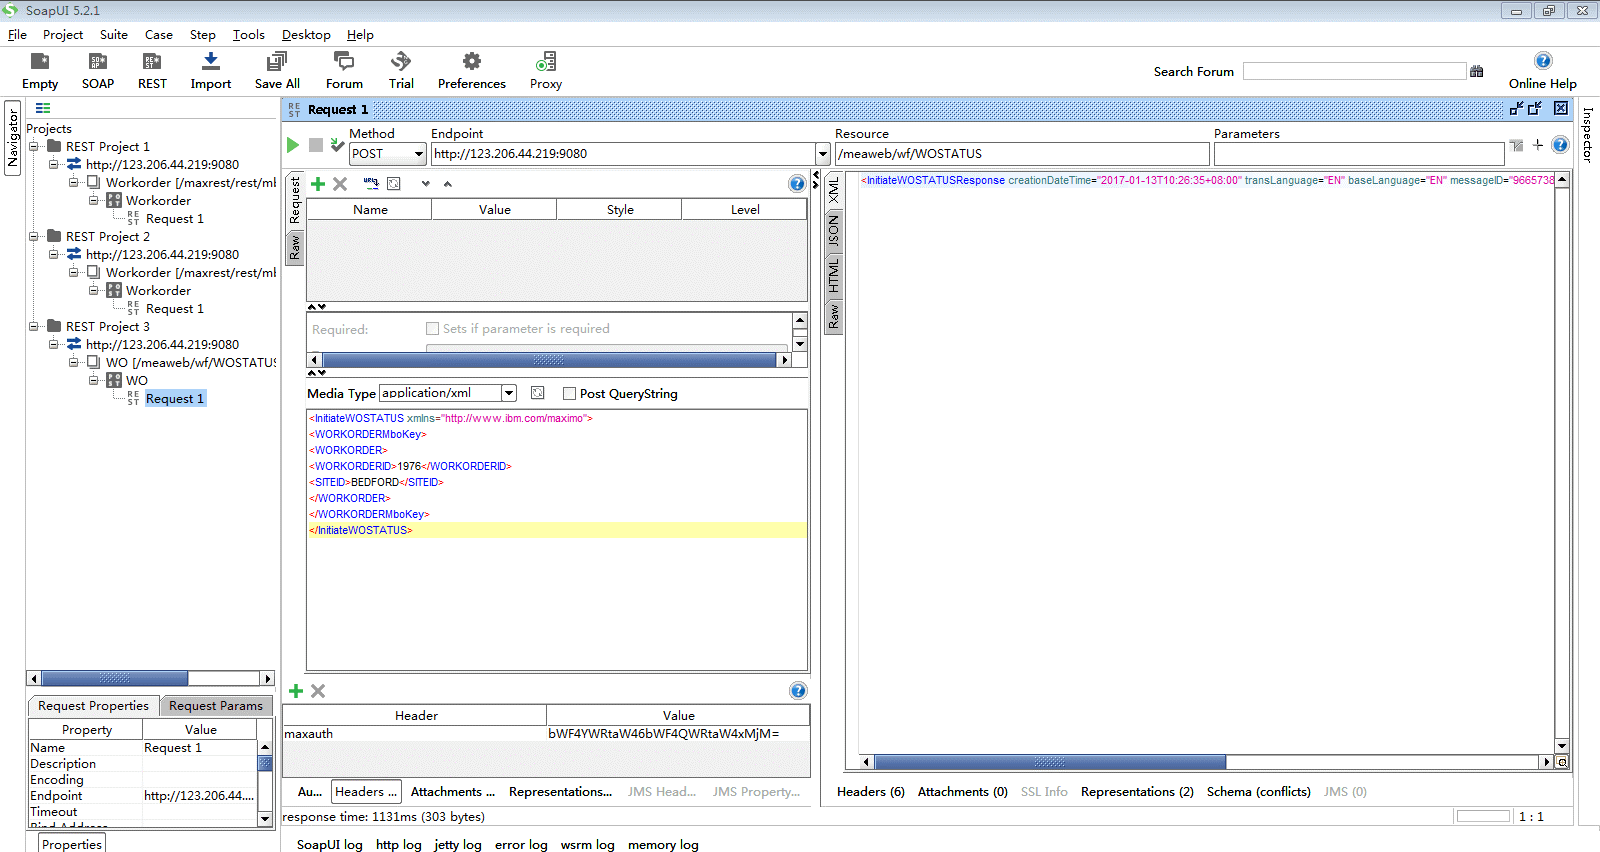The image size is (1600, 852).
Task: Open request editor help icon beside Parameters
Action: 1560,145
